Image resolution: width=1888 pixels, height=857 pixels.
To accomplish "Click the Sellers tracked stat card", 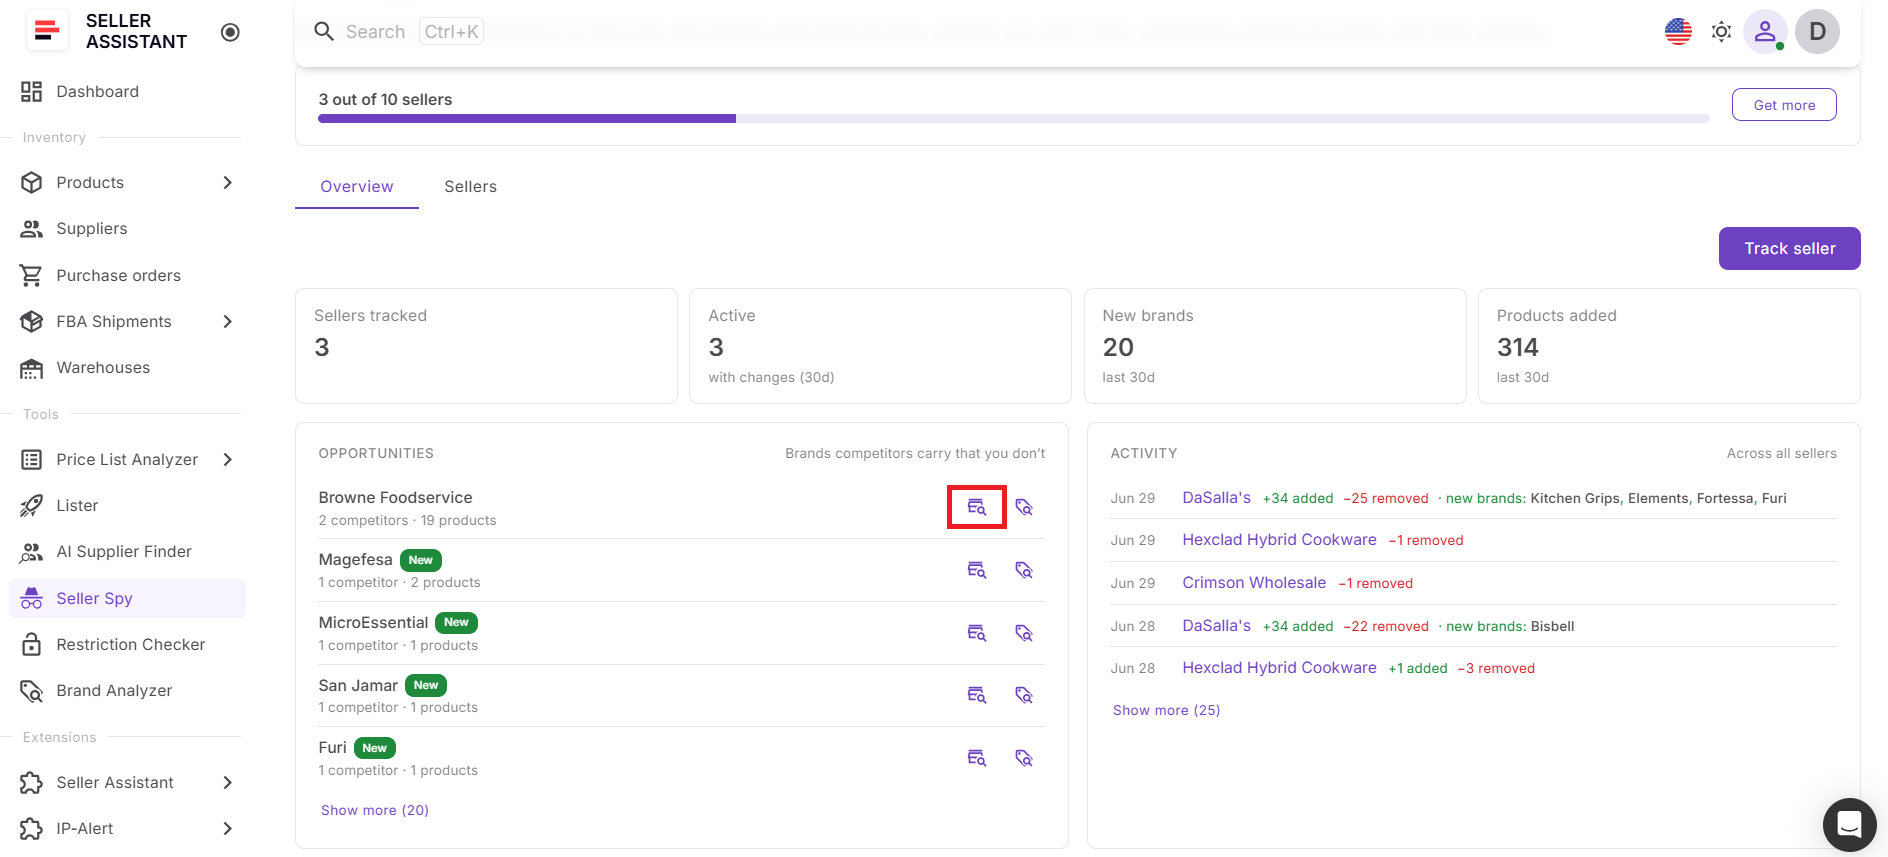I will [x=486, y=347].
